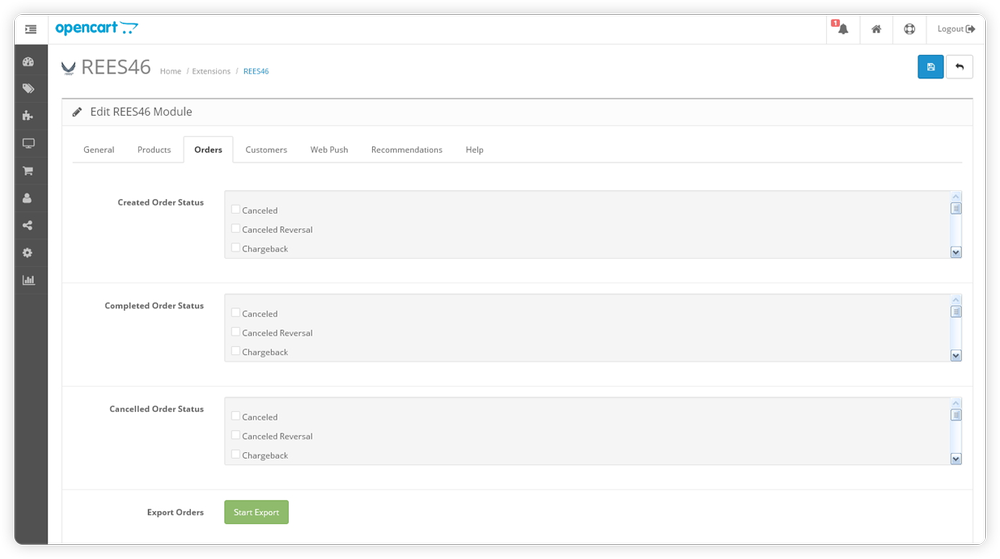The image size is (1000, 559).
Task: Check Canceled Reversal under Cancelled Order Status
Action: 235,435
